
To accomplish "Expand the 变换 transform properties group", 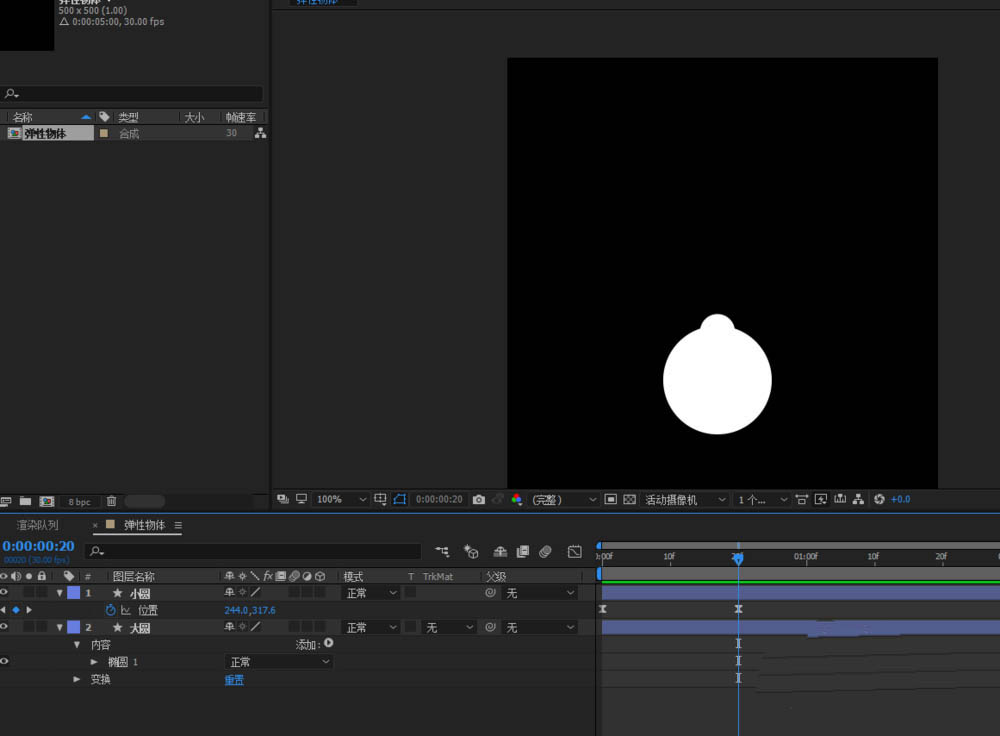I will point(78,680).
